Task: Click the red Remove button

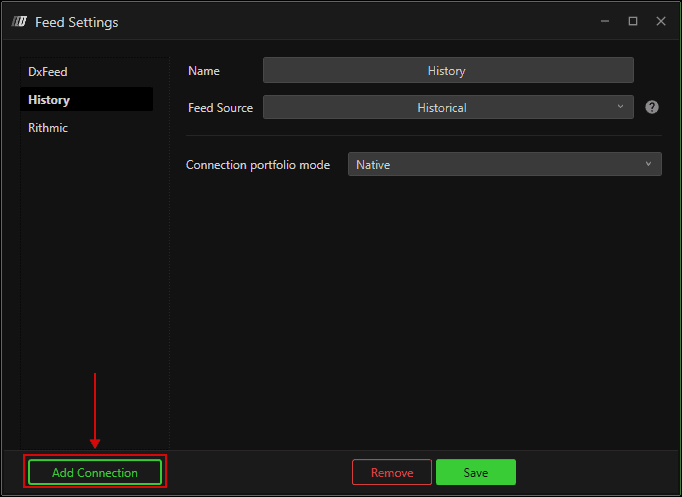Action: click(392, 472)
